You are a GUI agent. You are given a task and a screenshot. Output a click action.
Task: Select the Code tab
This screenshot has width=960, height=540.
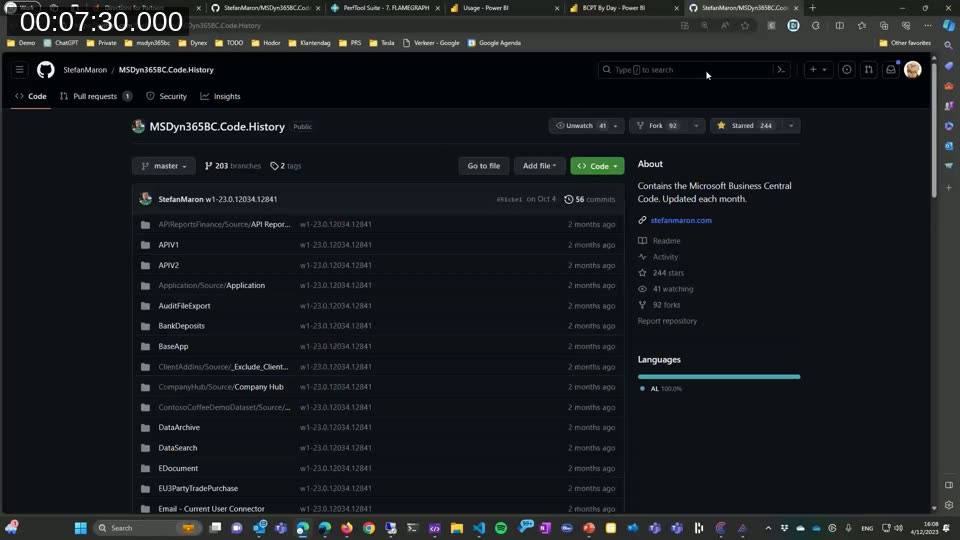tap(31, 96)
